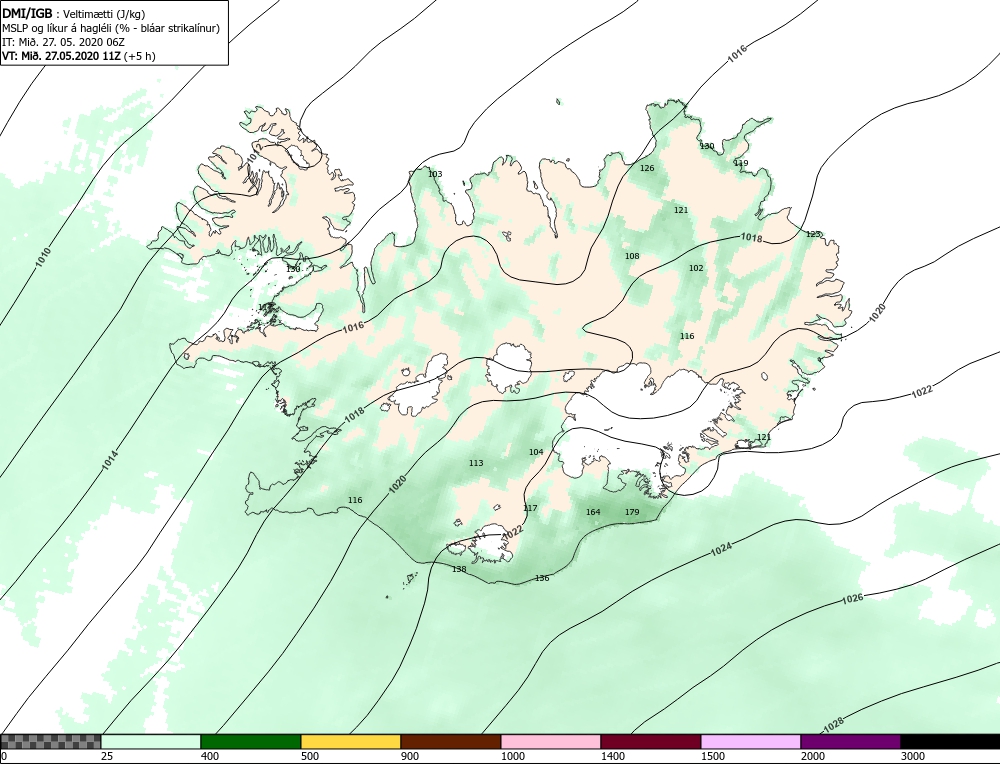Click the legend scale label 1400

(612, 756)
